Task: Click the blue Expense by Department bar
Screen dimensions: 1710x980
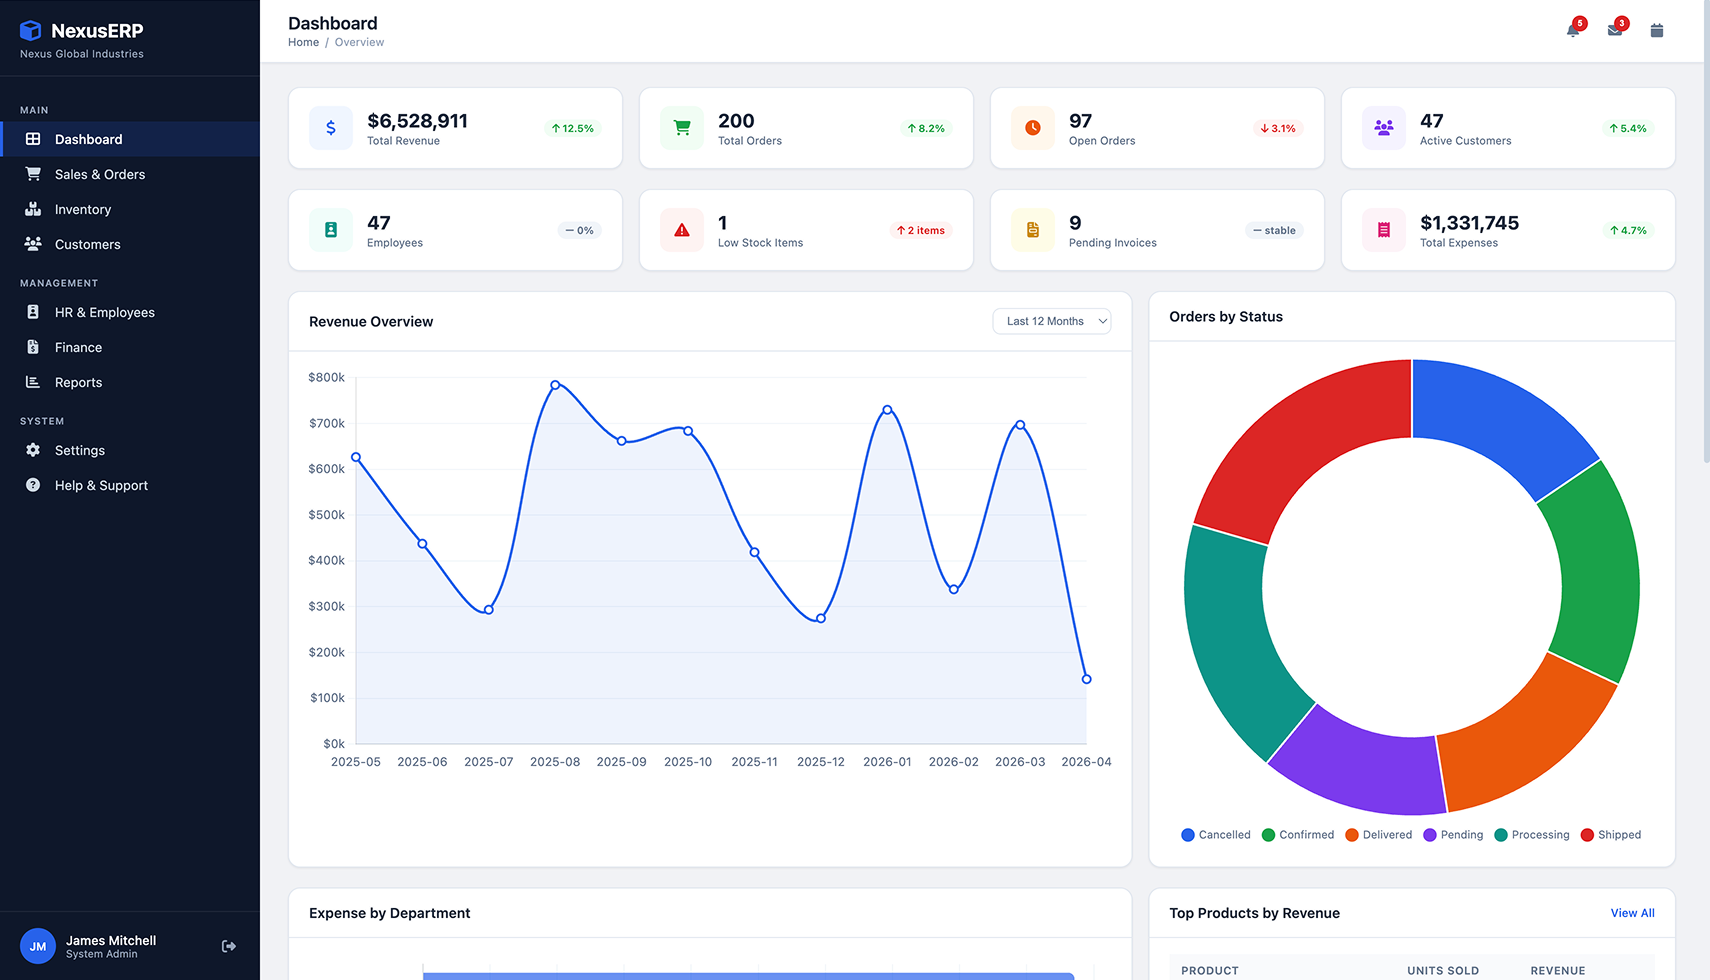Action: pos(748,972)
